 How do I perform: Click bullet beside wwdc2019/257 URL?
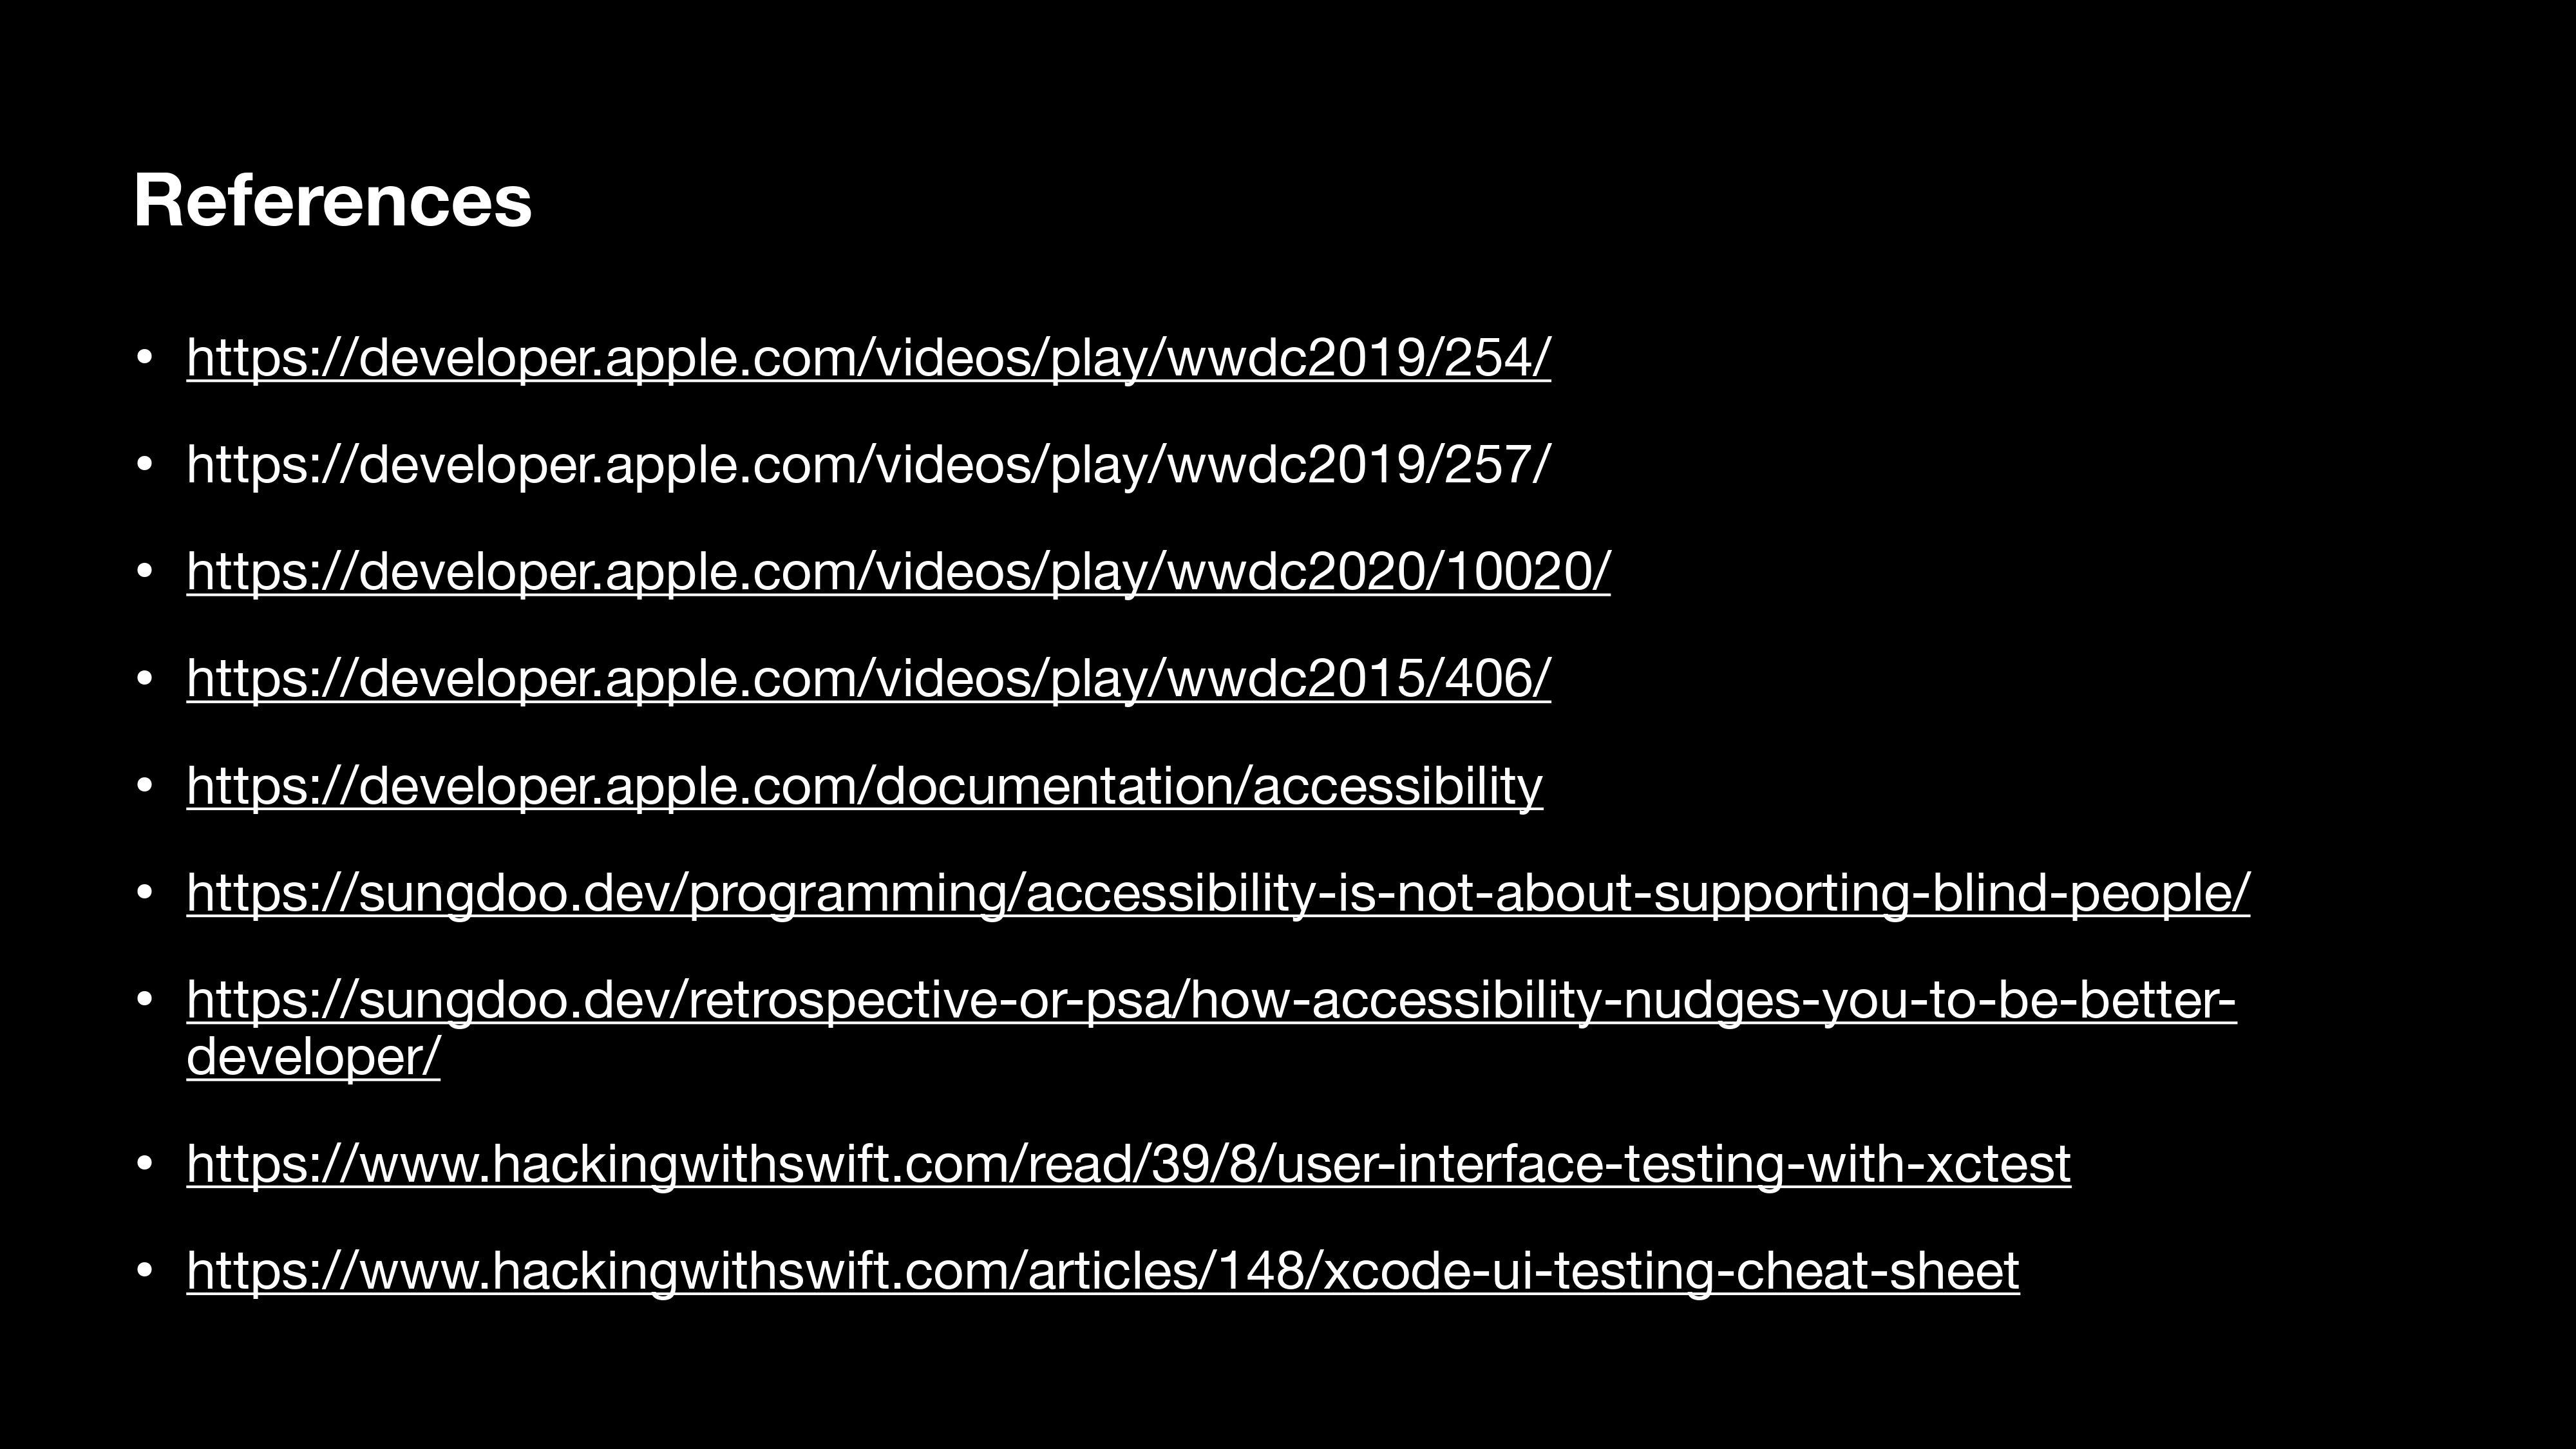click(144, 465)
